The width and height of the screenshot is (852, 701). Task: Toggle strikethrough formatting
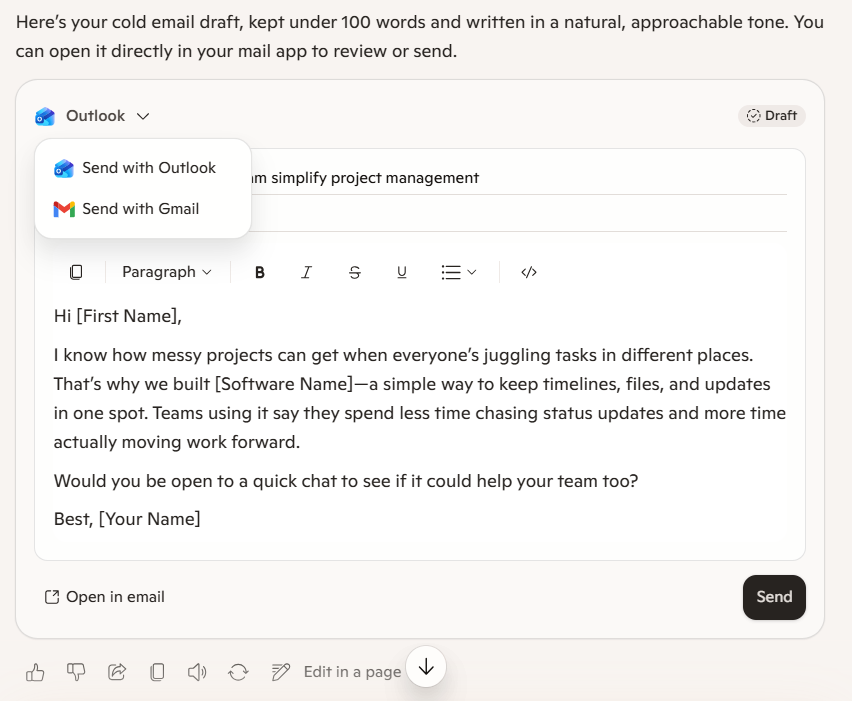[354, 272]
